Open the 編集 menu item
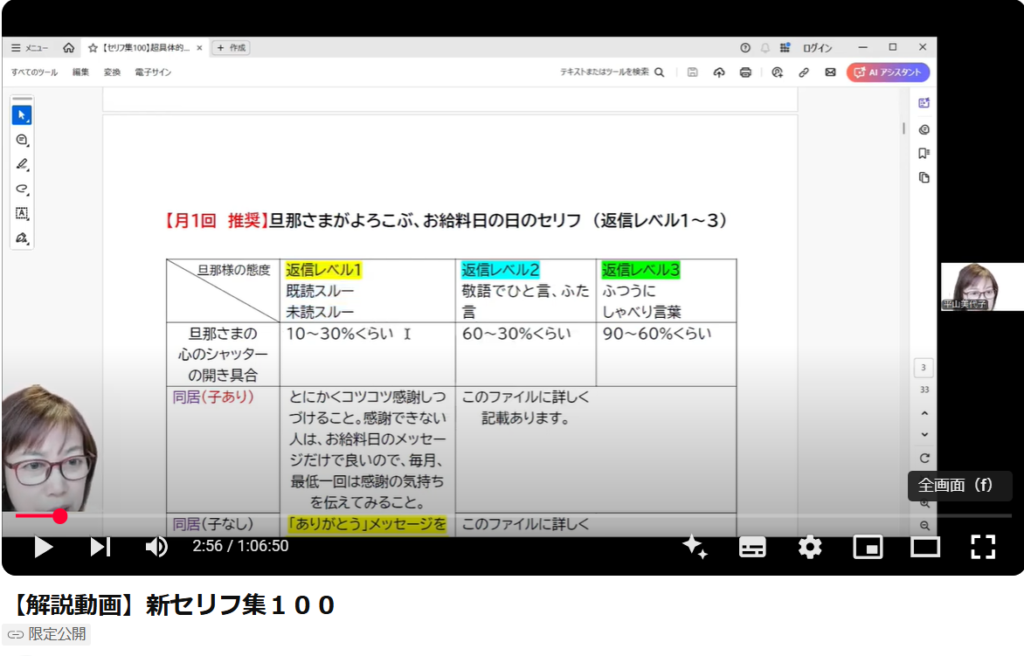The width and height of the screenshot is (1024, 656). (80, 72)
